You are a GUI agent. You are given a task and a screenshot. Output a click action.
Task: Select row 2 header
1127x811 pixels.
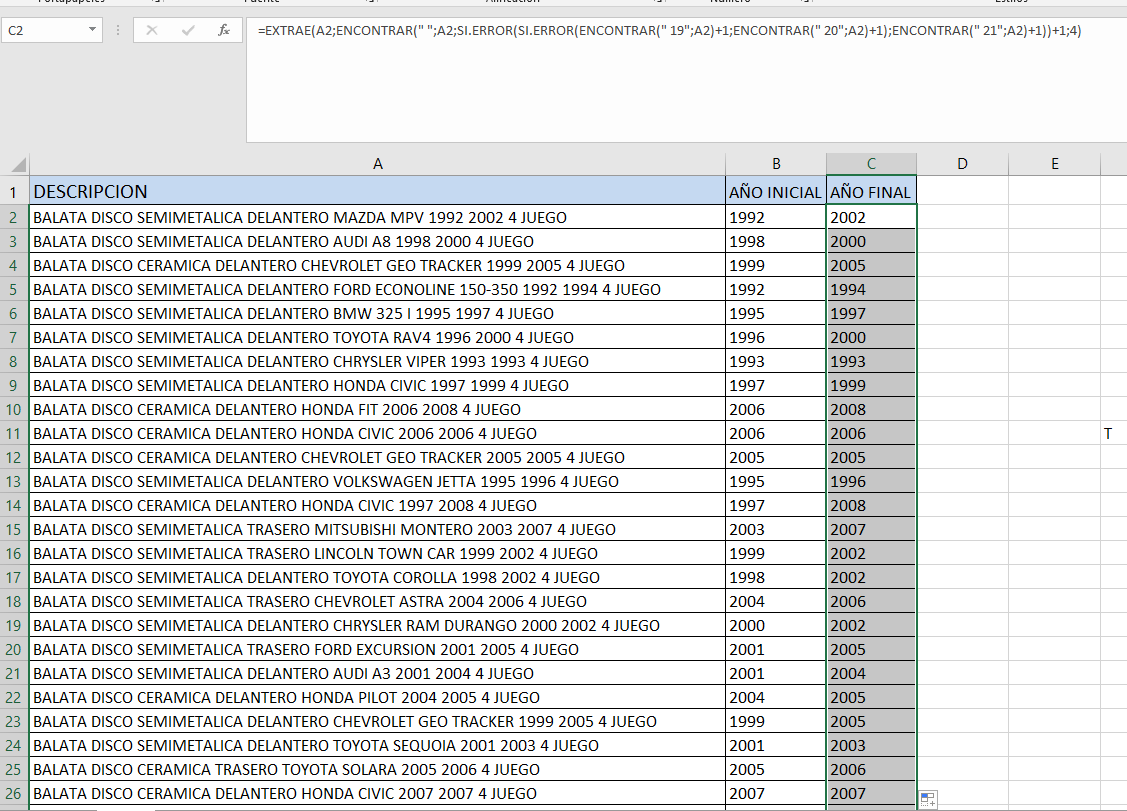pyautogui.click(x=14, y=217)
